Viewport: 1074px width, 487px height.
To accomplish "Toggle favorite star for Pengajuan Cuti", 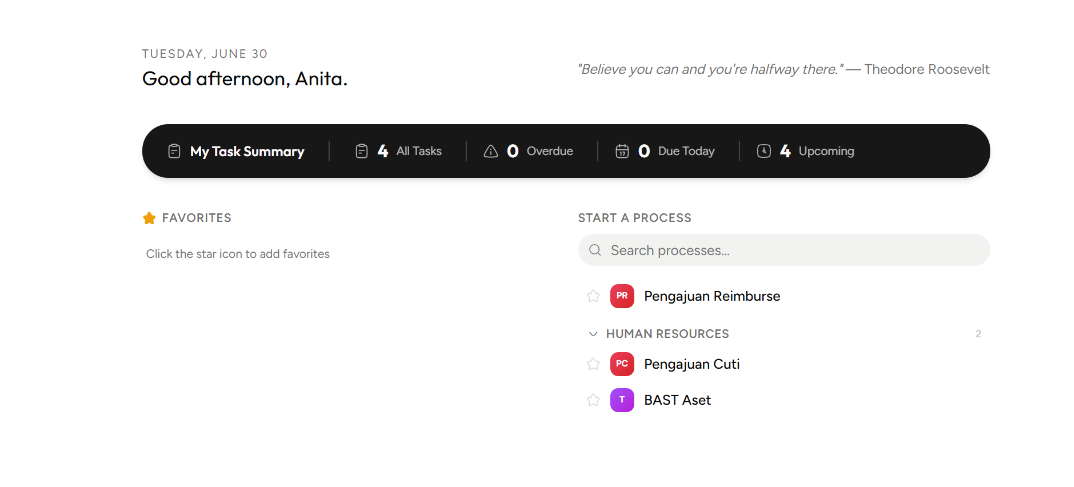I will pos(593,364).
